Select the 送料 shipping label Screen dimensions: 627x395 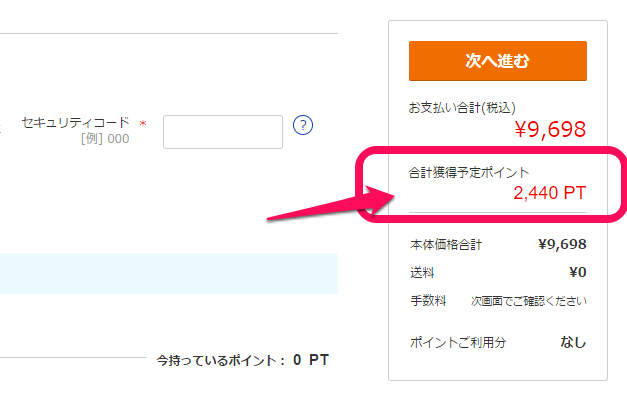tap(422, 272)
